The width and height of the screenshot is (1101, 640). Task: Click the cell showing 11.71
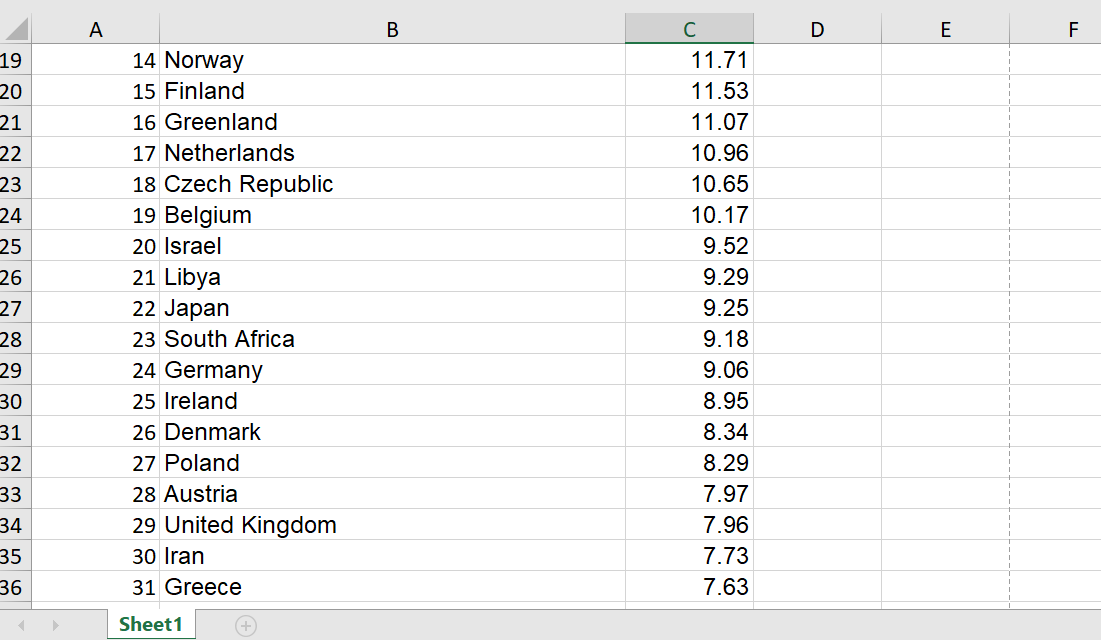pyautogui.click(x=689, y=60)
